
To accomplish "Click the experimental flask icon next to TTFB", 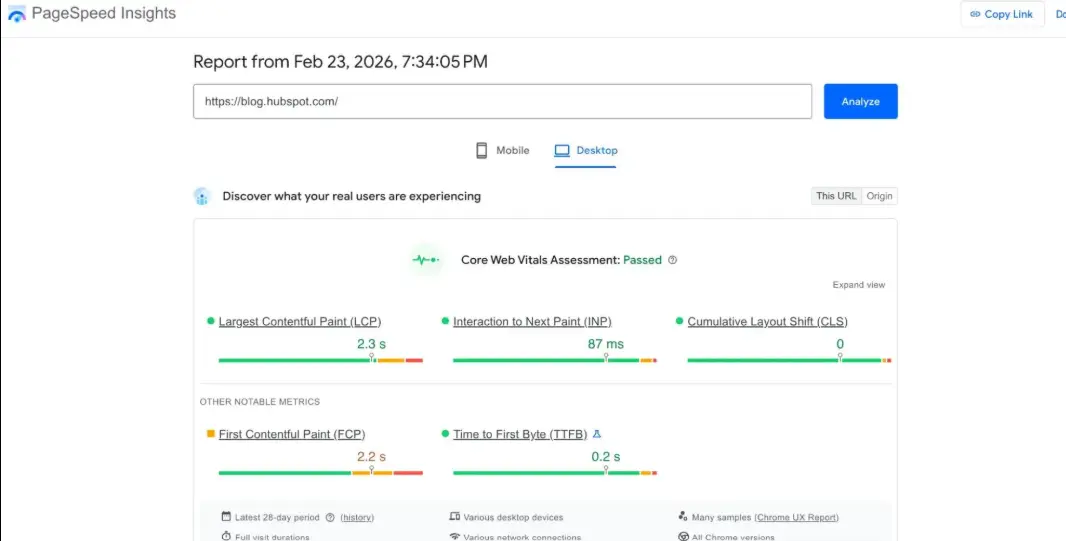I will click(x=597, y=434).
